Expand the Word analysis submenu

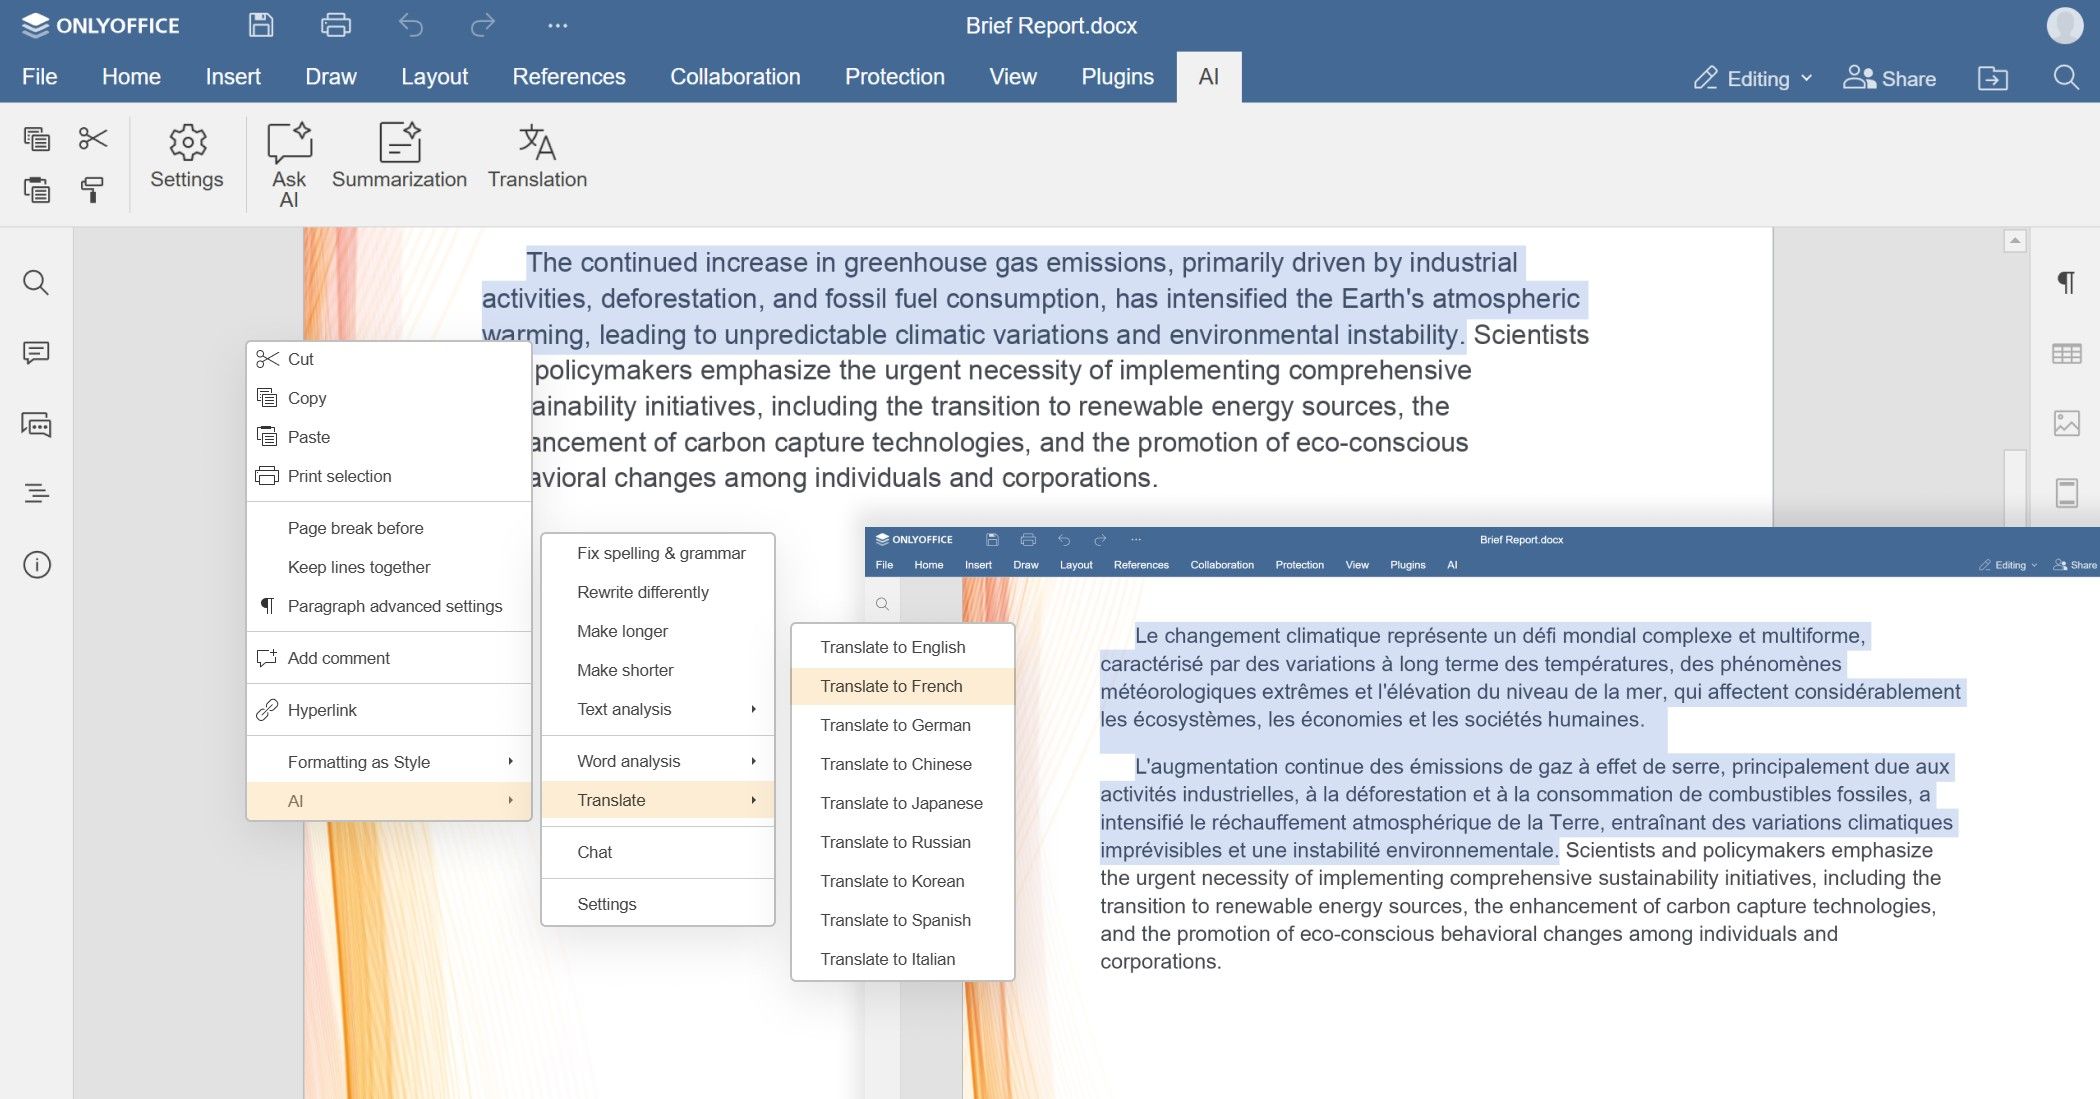point(658,761)
